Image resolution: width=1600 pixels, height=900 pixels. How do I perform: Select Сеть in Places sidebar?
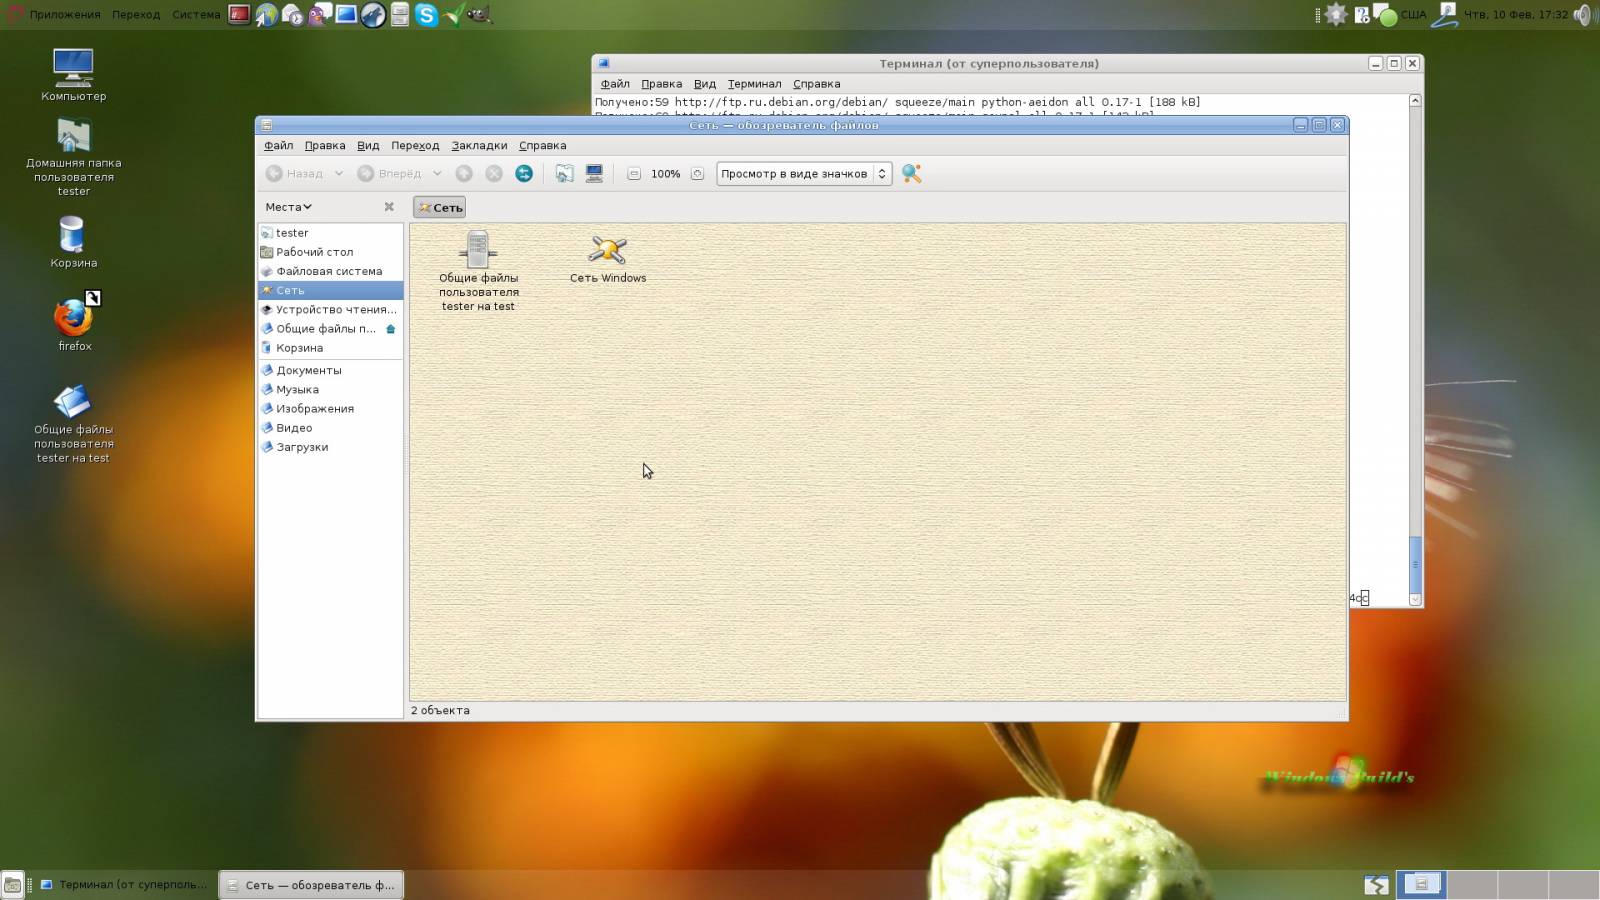(x=331, y=290)
